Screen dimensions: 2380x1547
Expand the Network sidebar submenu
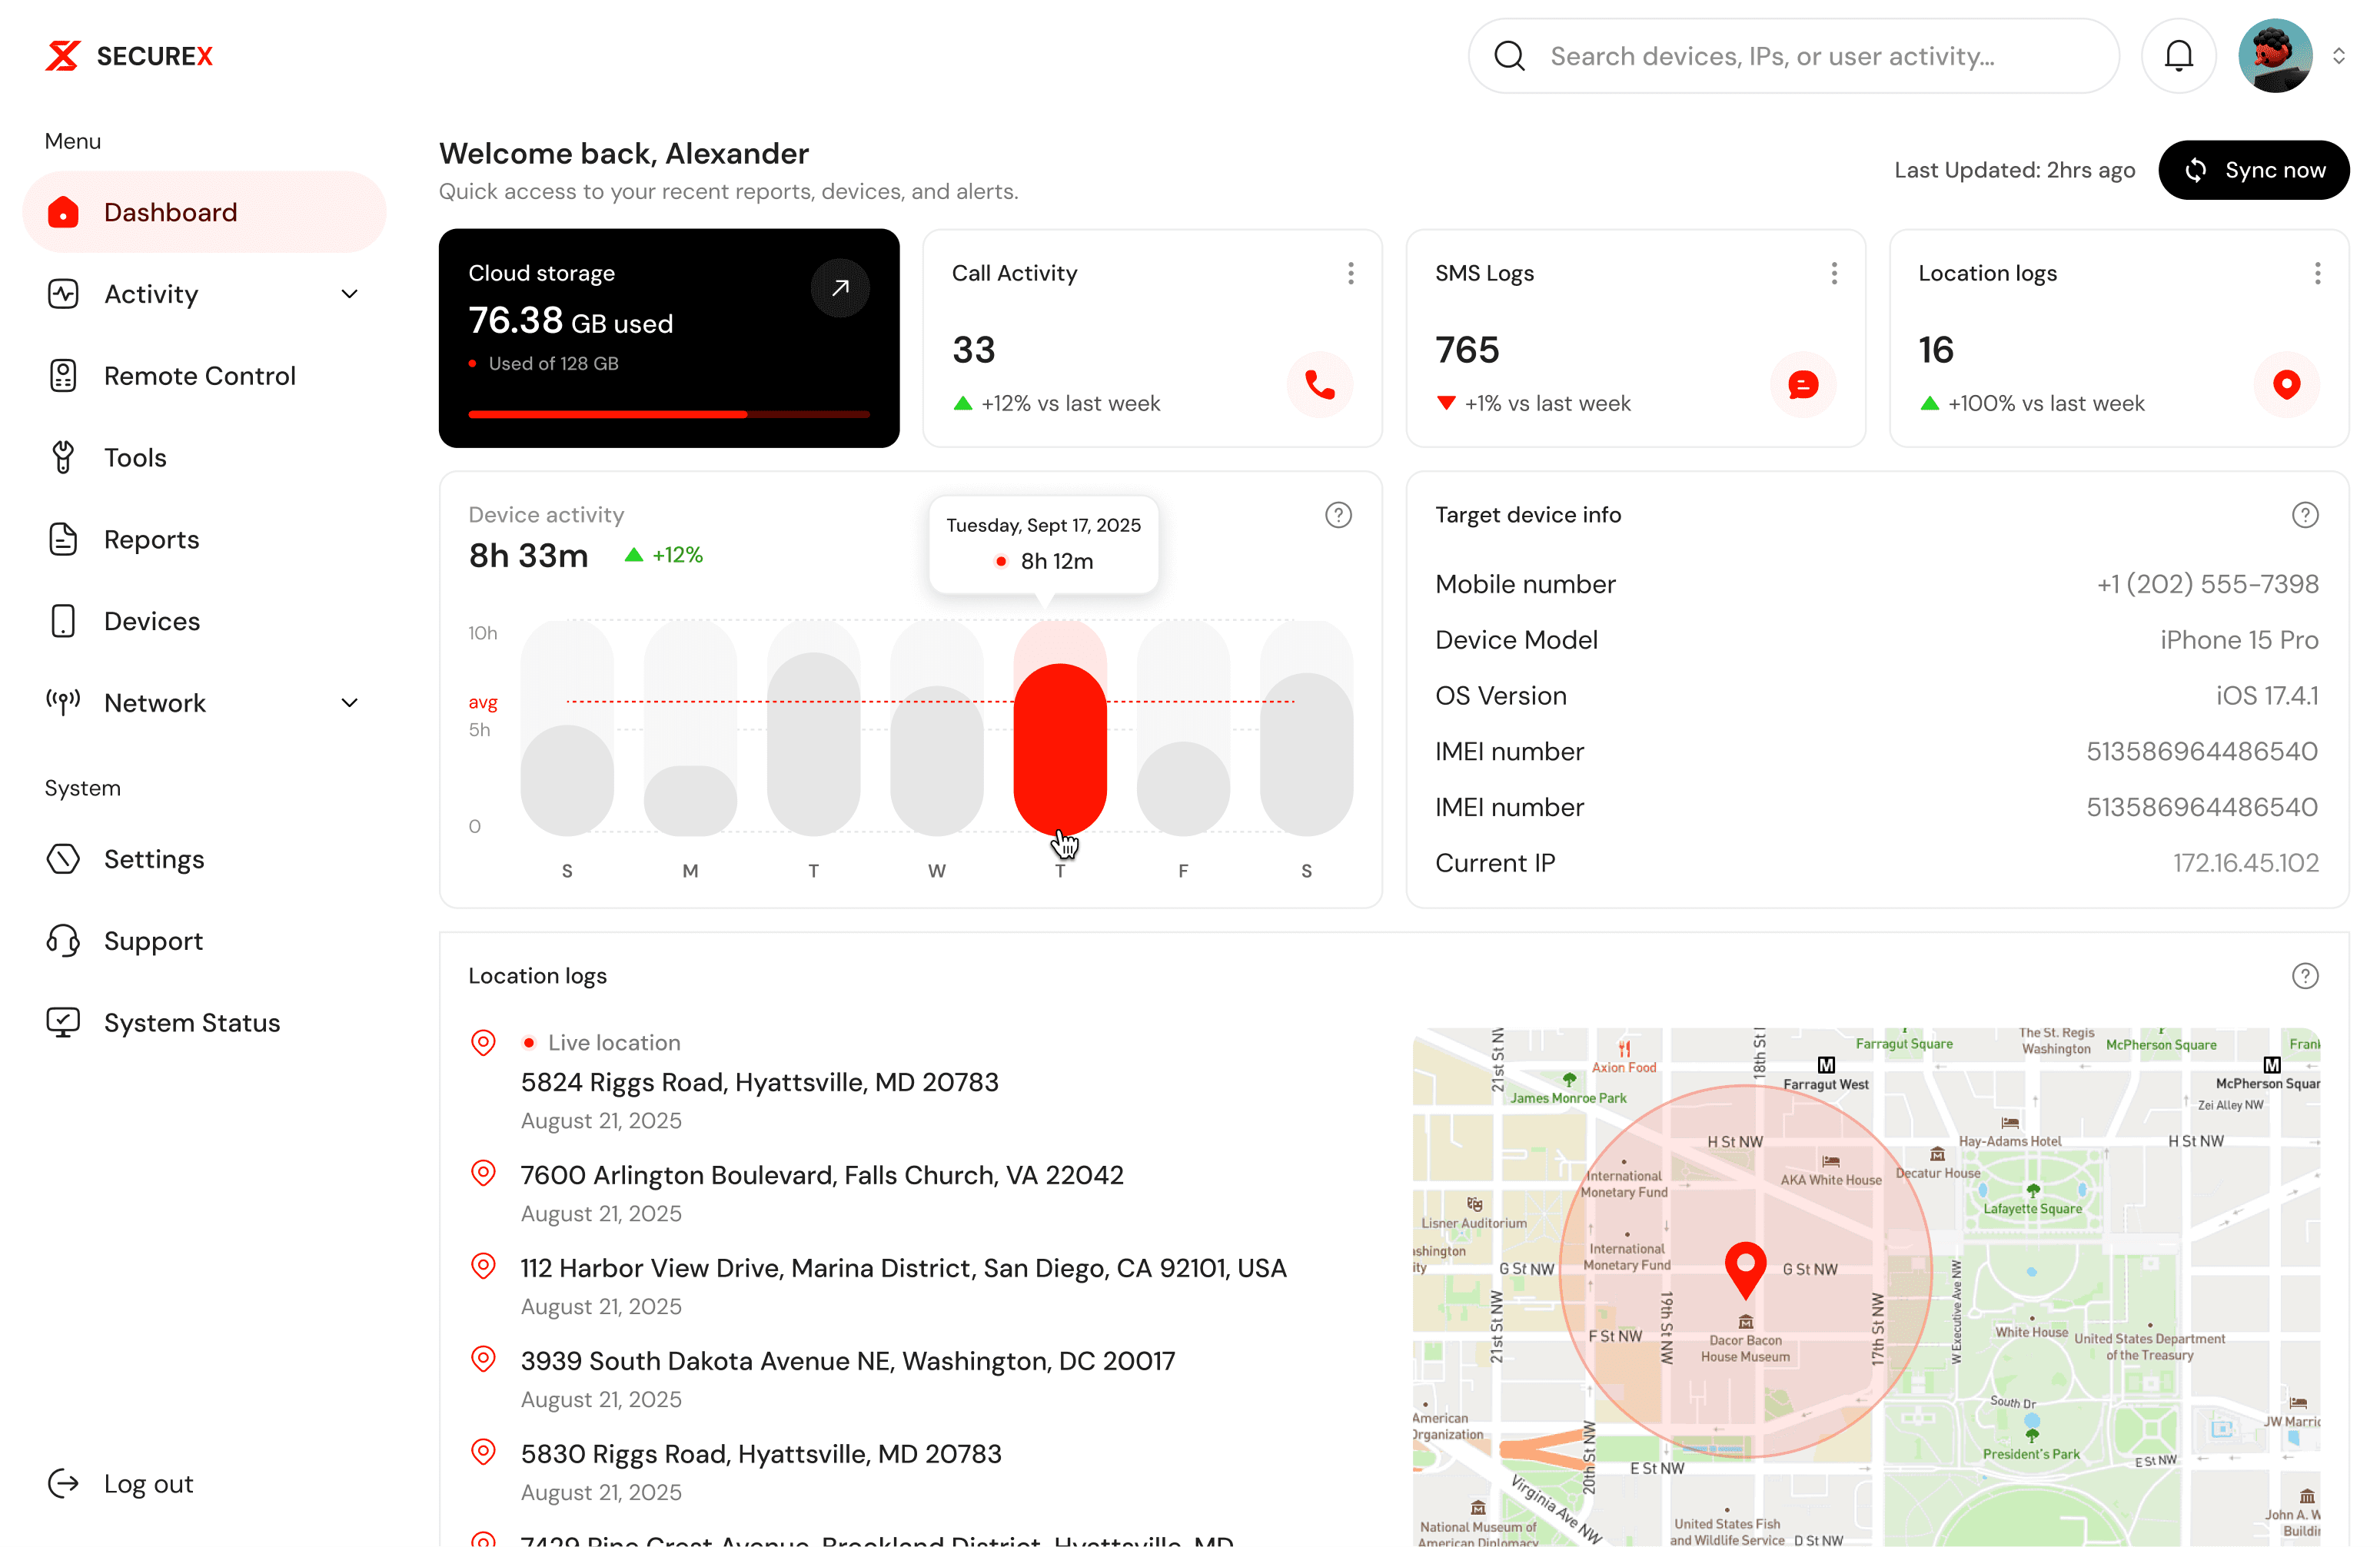tap(349, 703)
